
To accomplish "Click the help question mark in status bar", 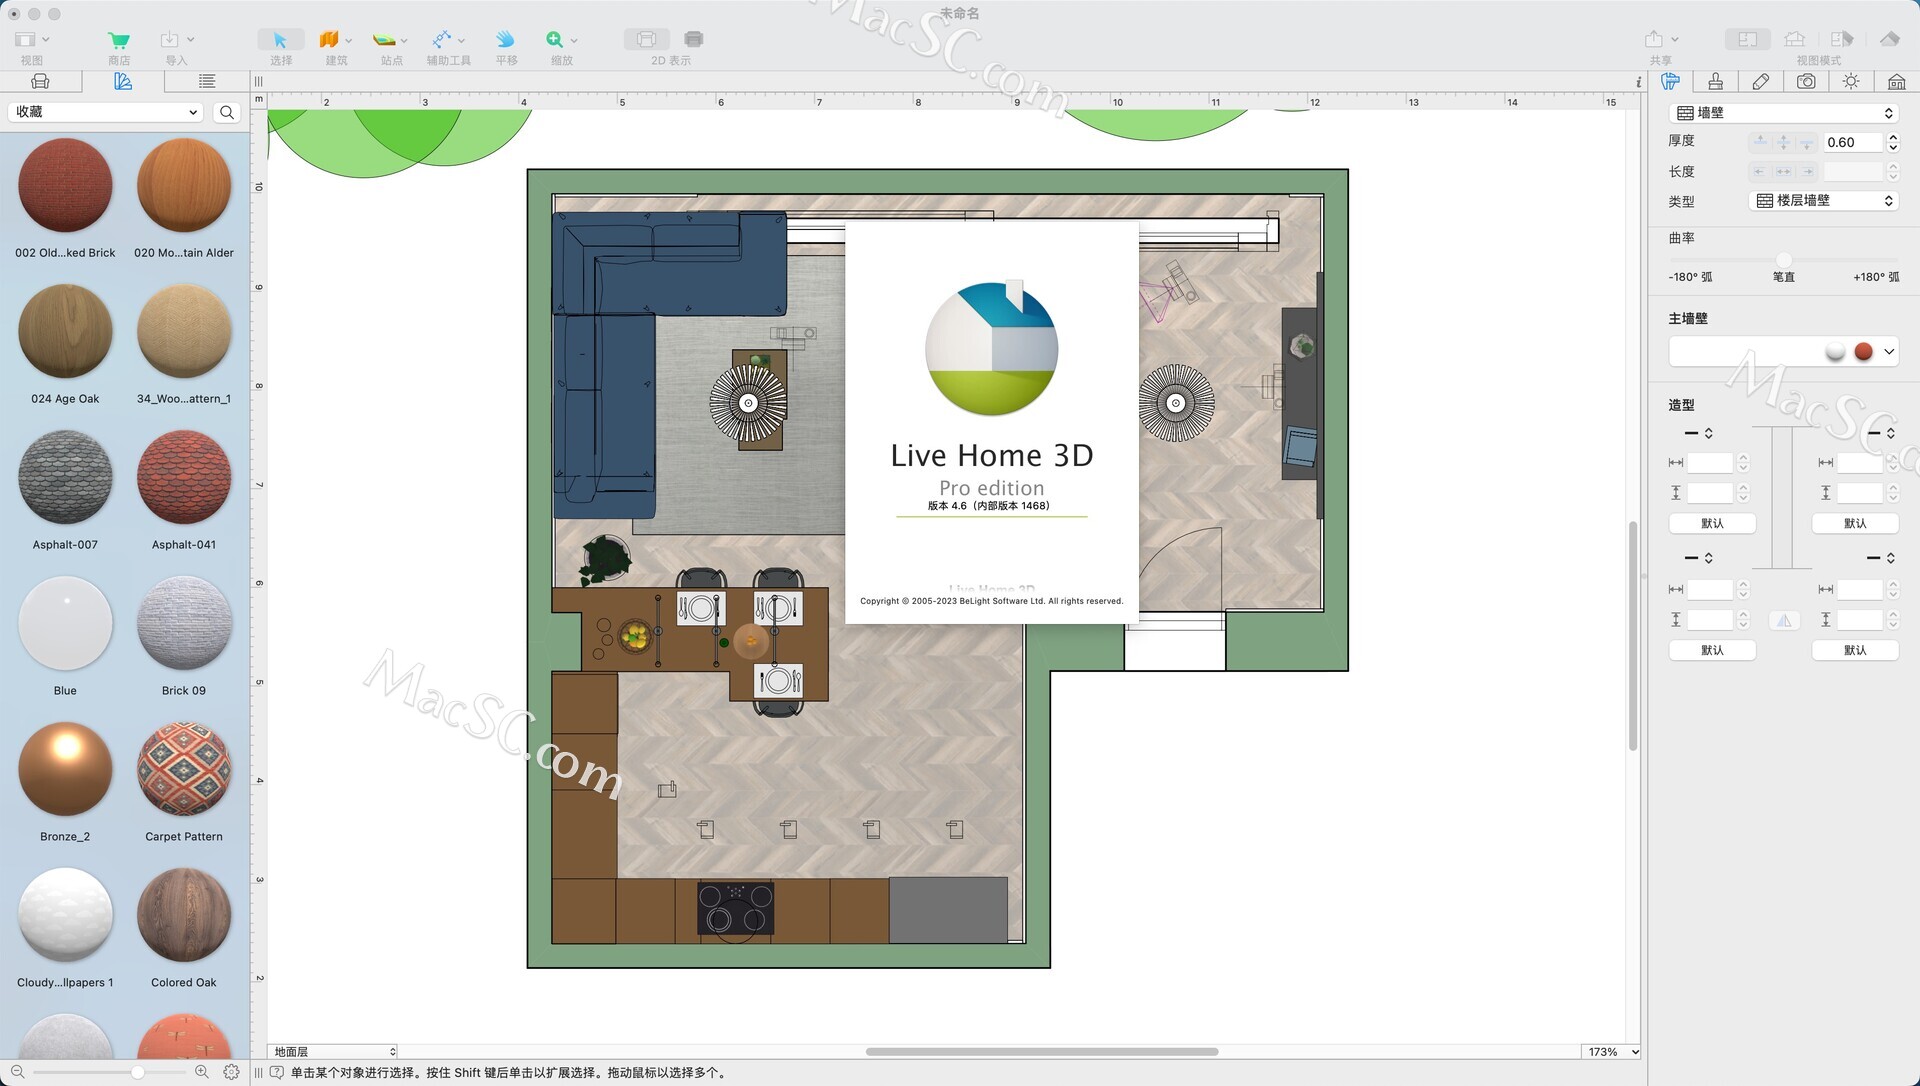I will click(276, 1073).
